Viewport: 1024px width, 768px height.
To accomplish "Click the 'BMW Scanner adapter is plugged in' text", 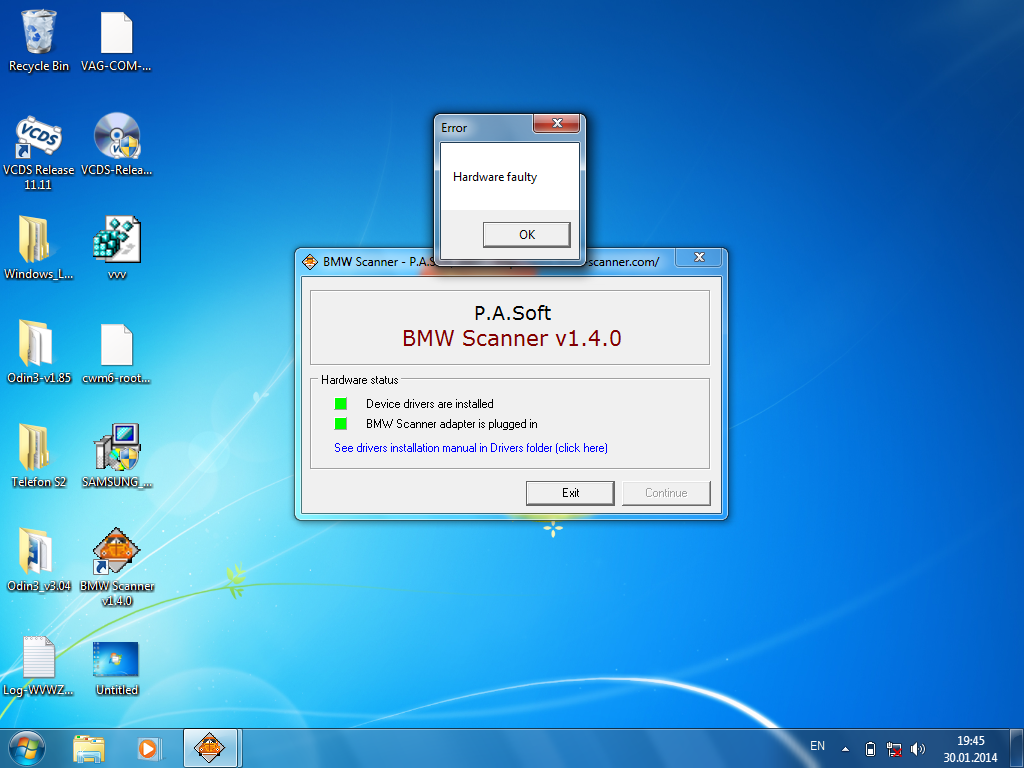I will click(452, 424).
